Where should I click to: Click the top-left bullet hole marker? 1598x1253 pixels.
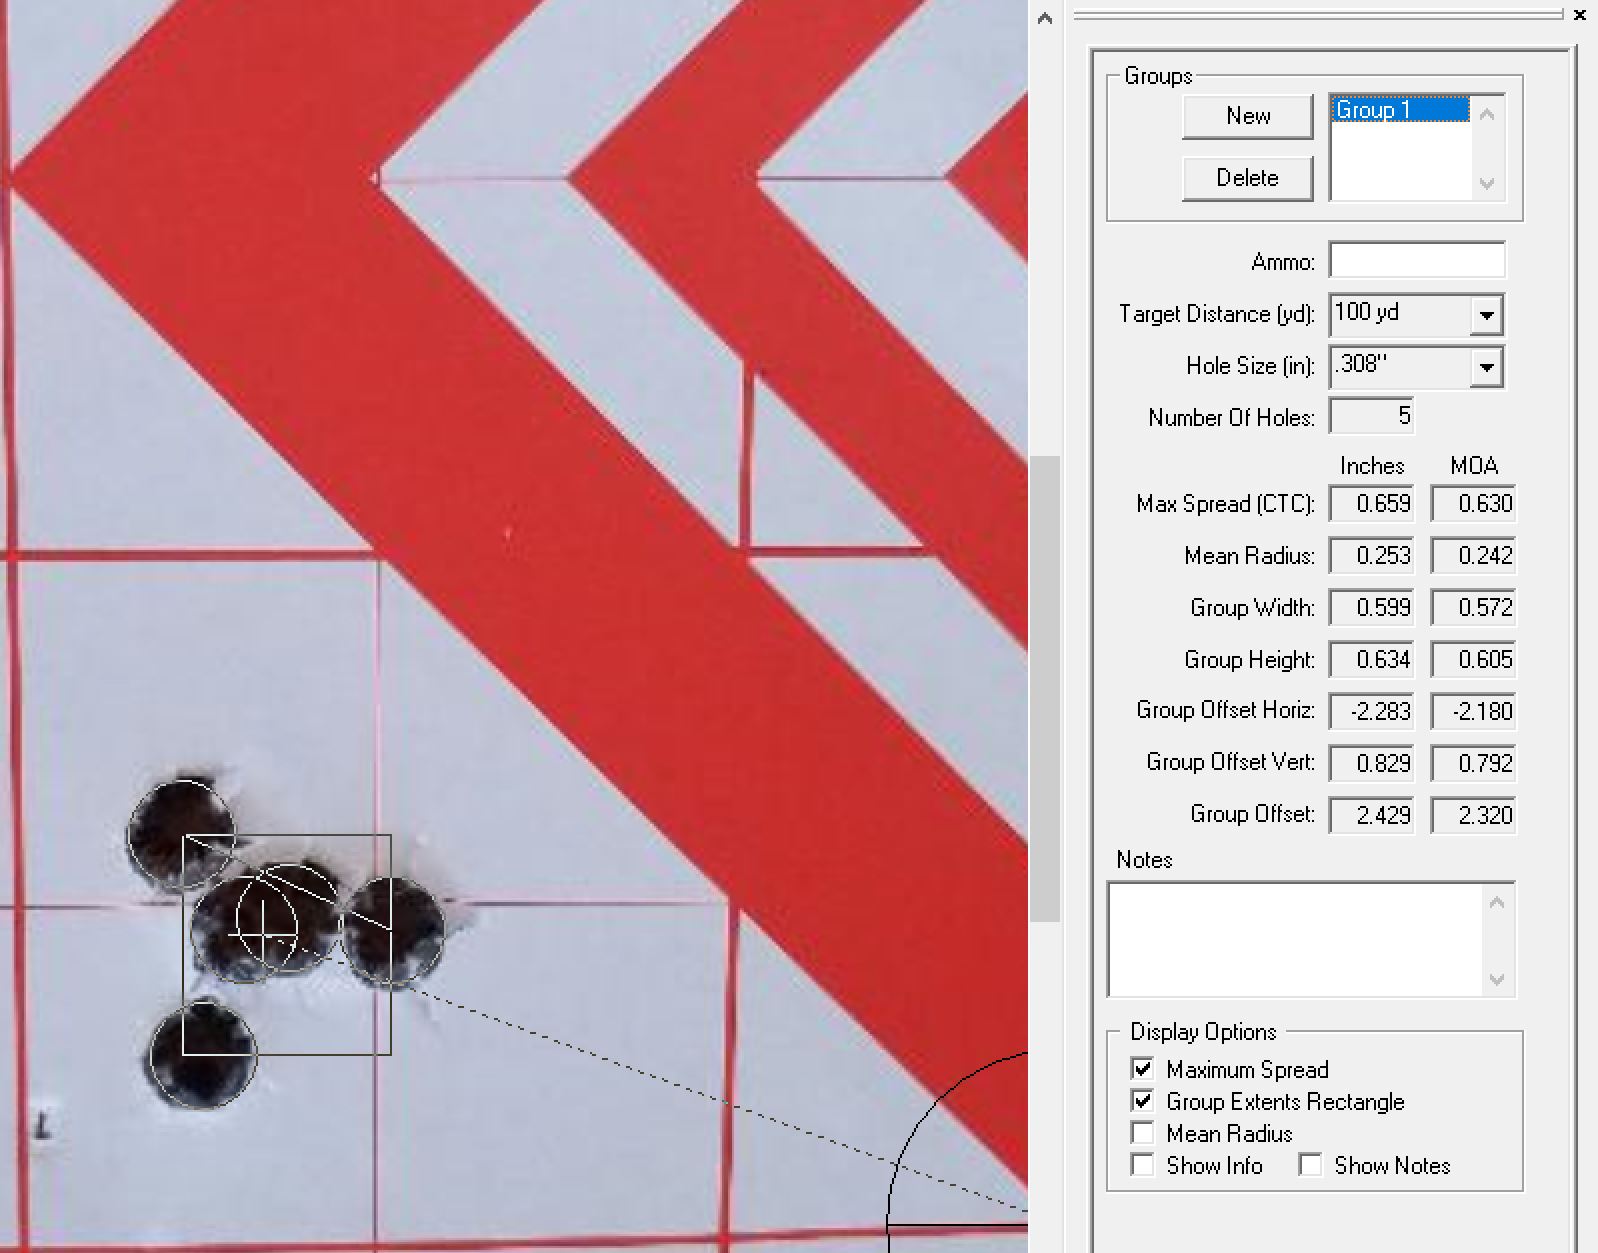click(x=181, y=835)
